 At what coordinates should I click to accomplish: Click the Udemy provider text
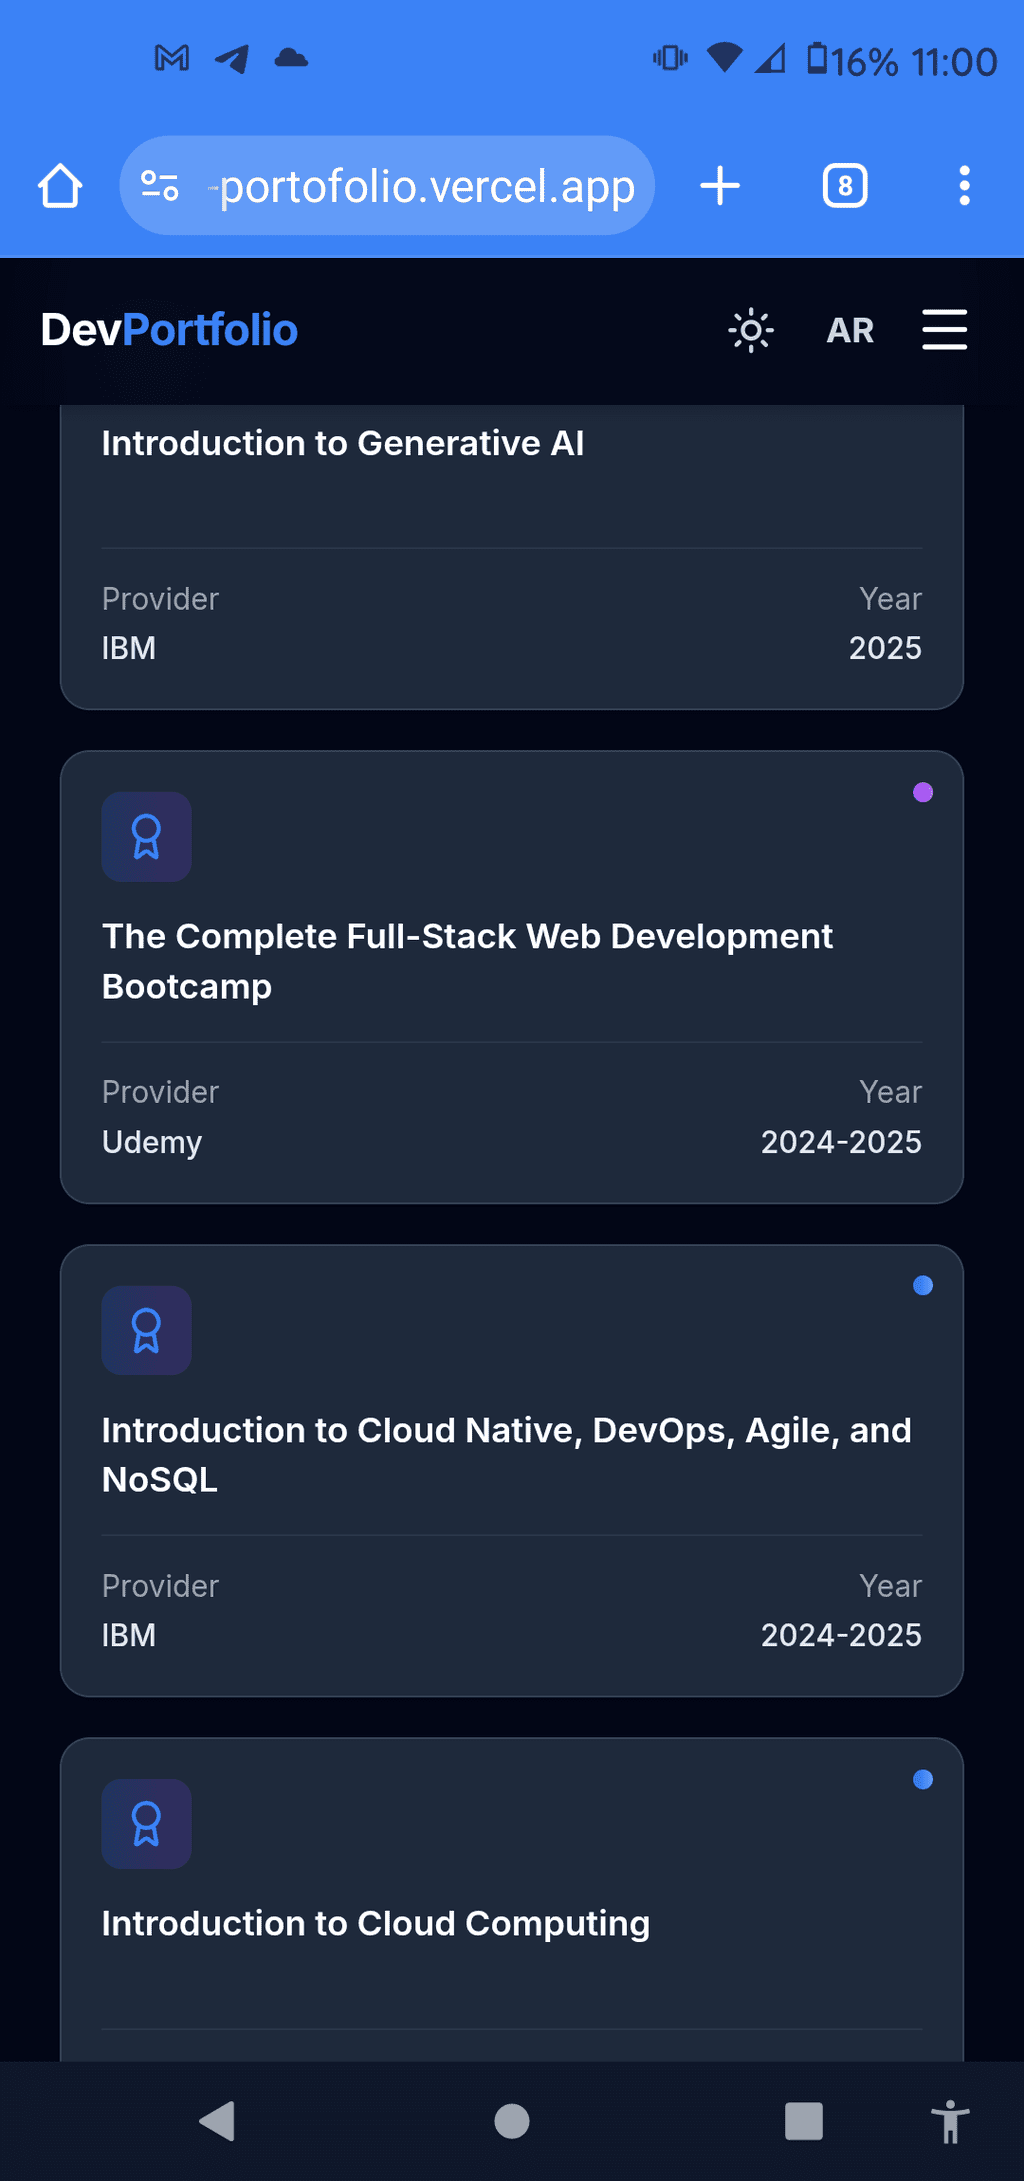(152, 1142)
